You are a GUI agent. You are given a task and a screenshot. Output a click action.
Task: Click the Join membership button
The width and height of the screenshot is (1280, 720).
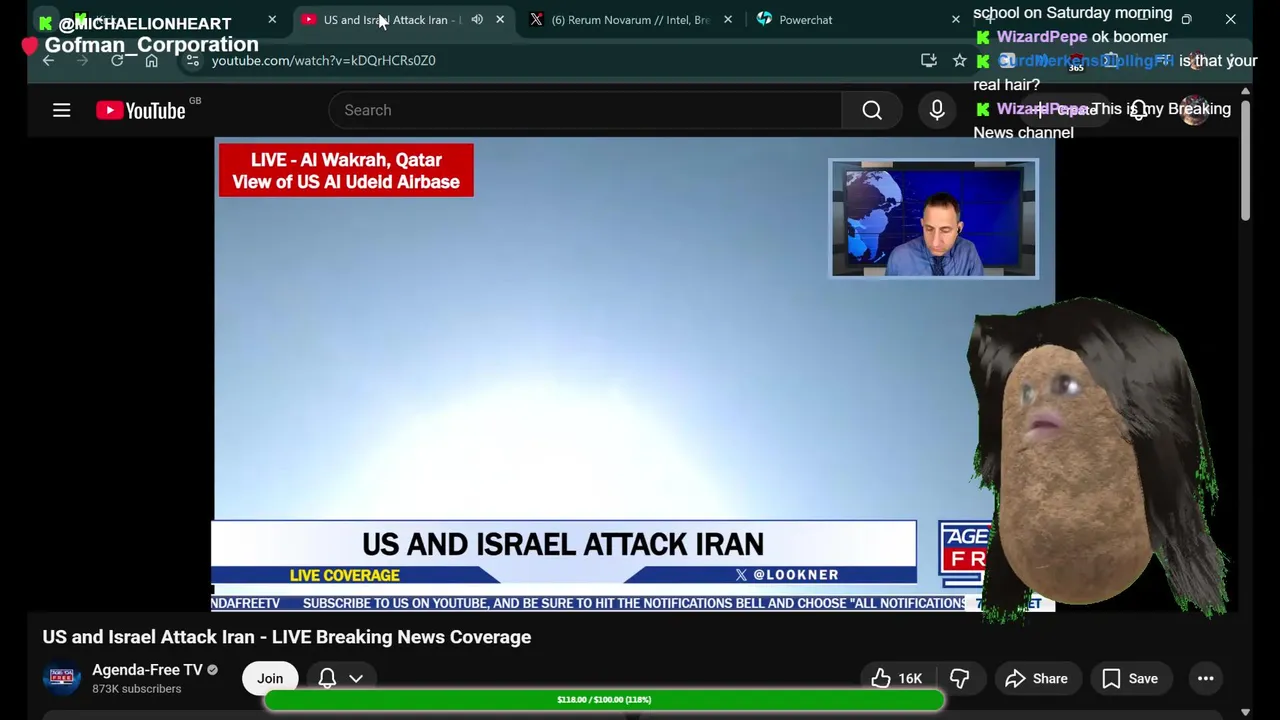270,678
